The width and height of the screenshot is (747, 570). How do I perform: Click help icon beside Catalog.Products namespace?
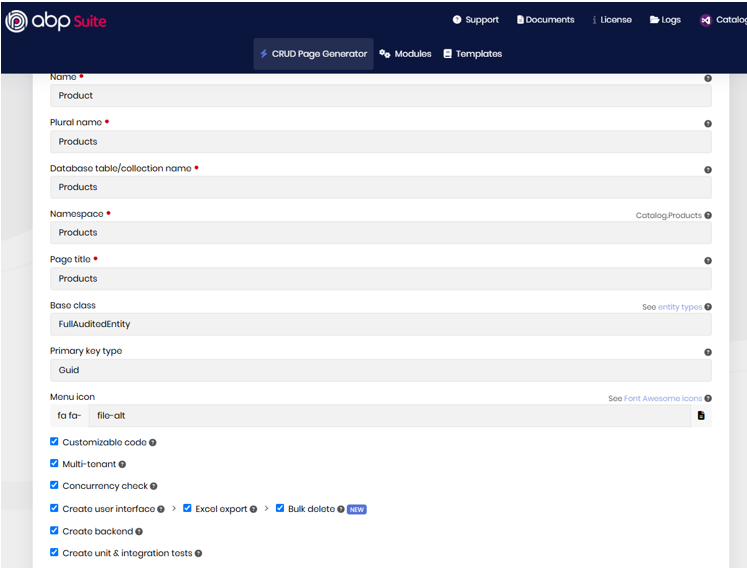[x=708, y=215]
